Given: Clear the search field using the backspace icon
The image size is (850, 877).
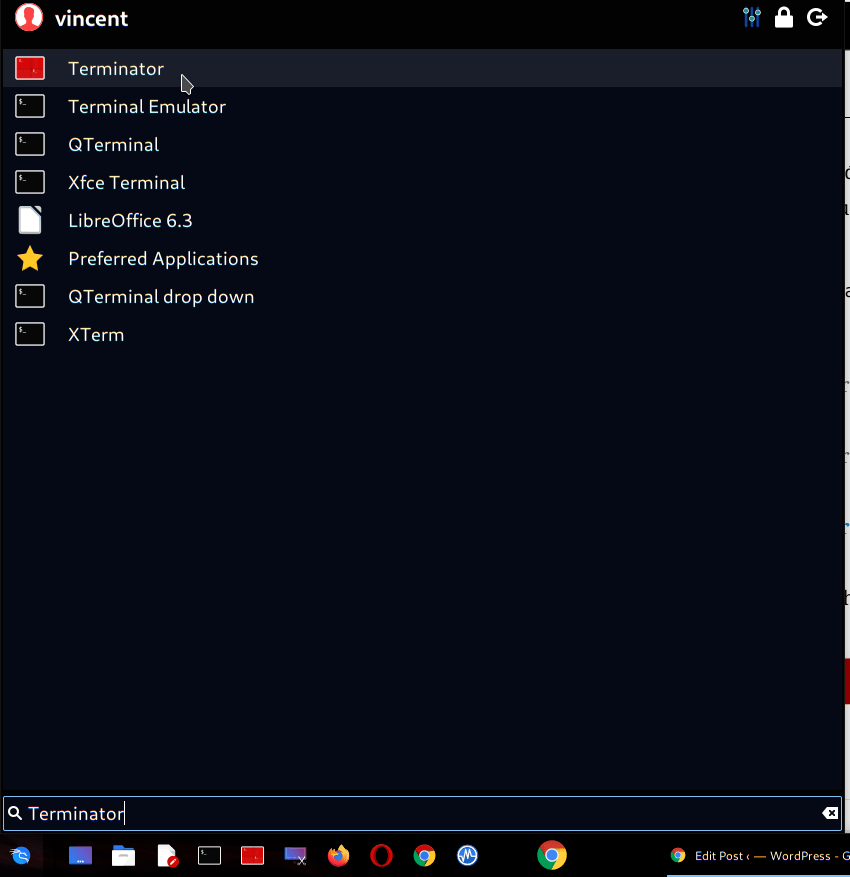Looking at the screenshot, I should tap(829, 813).
